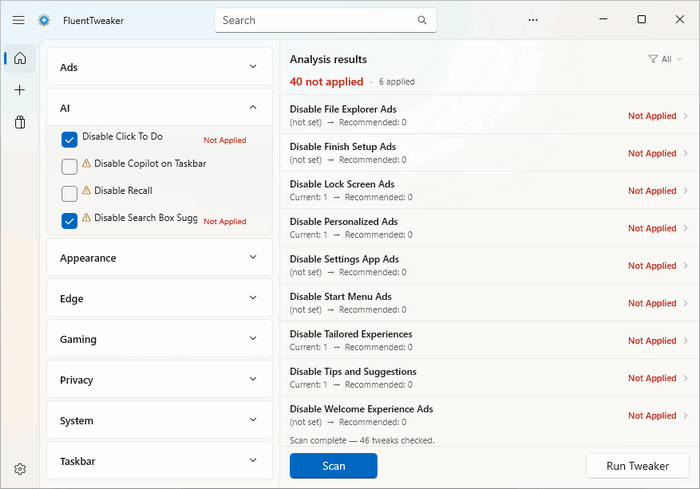Viewport: 700px width, 489px height.
Task: Select the Disable Personalized Ads result
Action: coord(489,228)
